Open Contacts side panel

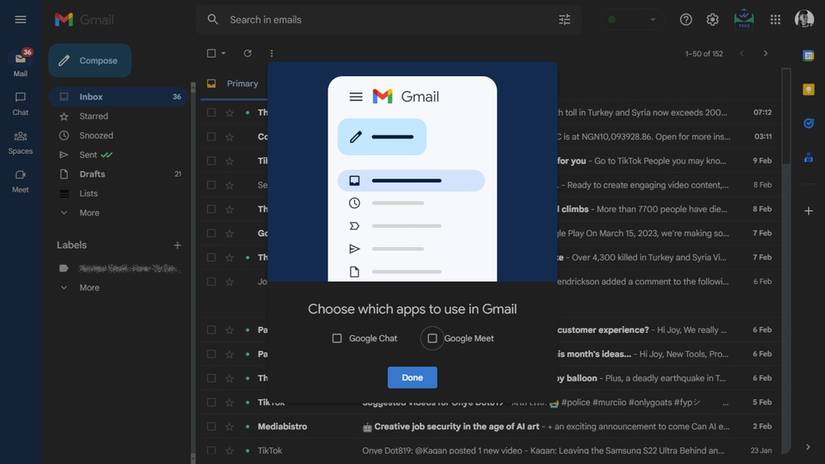click(x=809, y=157)
